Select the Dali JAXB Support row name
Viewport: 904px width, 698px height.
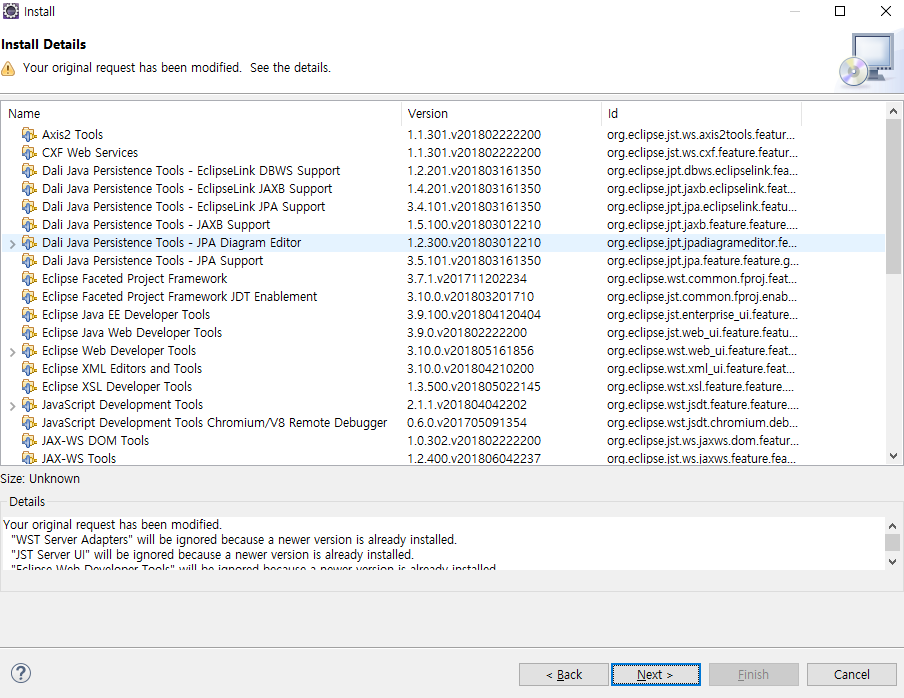pos(156,225)
